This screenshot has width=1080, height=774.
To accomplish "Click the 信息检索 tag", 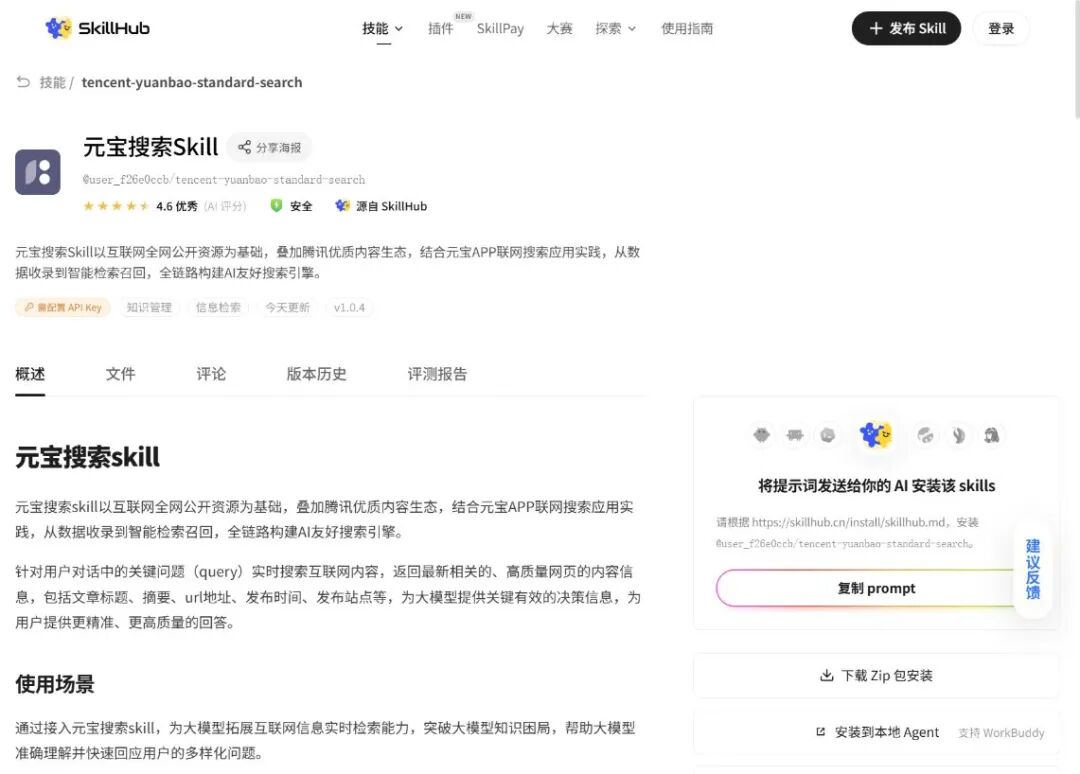I will [x=218, y=307].
